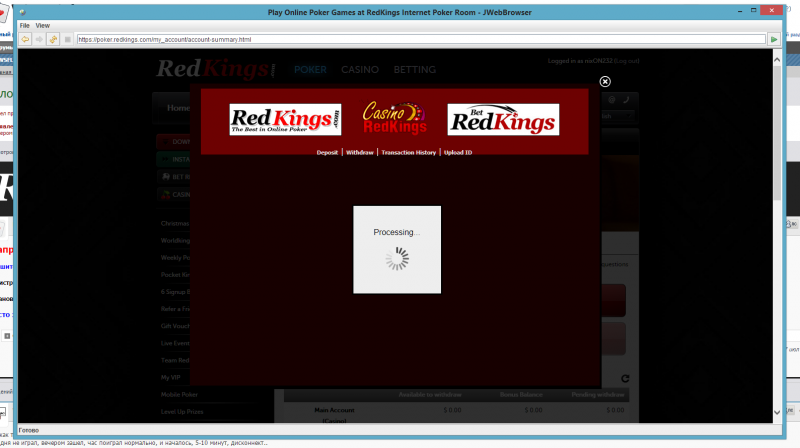Click the balance refresh icon
Screen dimensions: 800x448
[x=625, y=378]
